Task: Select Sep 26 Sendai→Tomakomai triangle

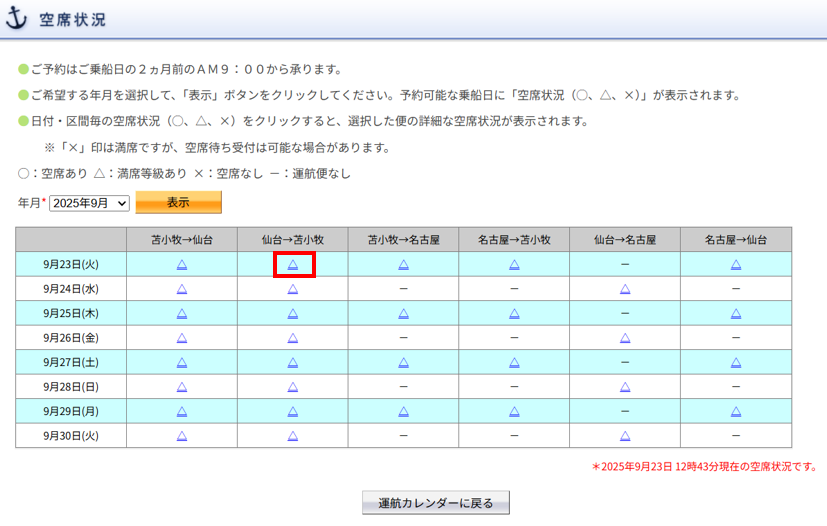Action: click(292, 338)
